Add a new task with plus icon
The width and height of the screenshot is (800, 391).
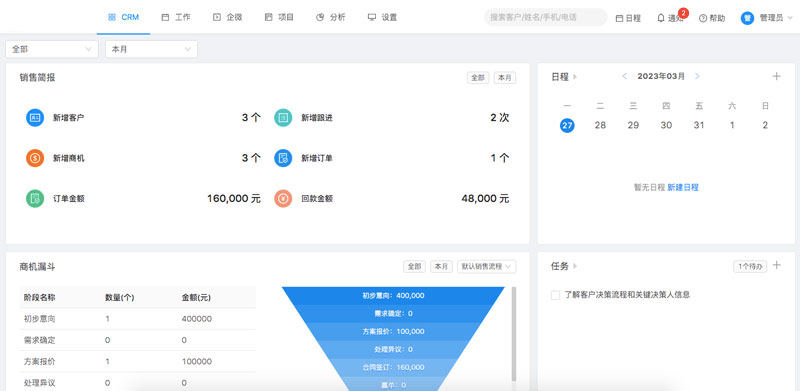[x=777, y=265]
